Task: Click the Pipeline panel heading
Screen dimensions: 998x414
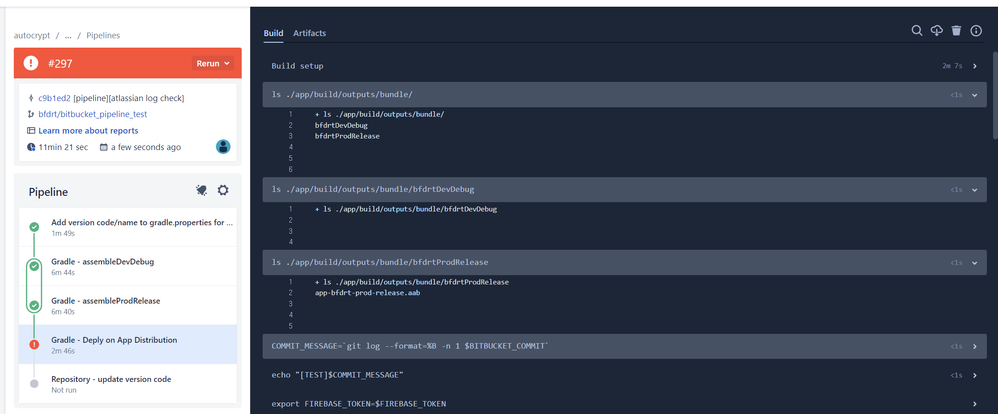Action: click(x=48, y=192)
